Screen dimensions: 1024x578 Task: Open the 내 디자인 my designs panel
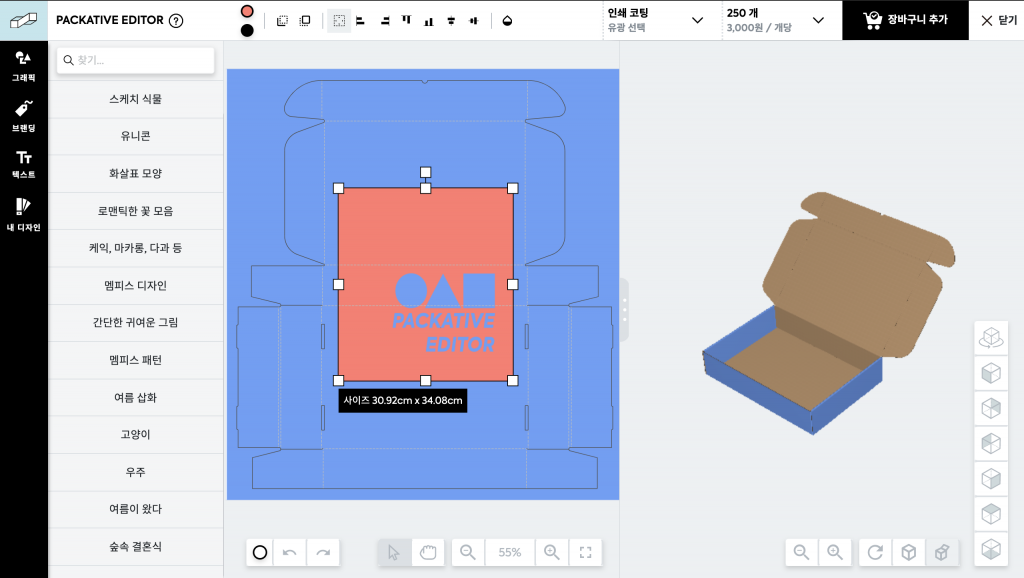24,214
